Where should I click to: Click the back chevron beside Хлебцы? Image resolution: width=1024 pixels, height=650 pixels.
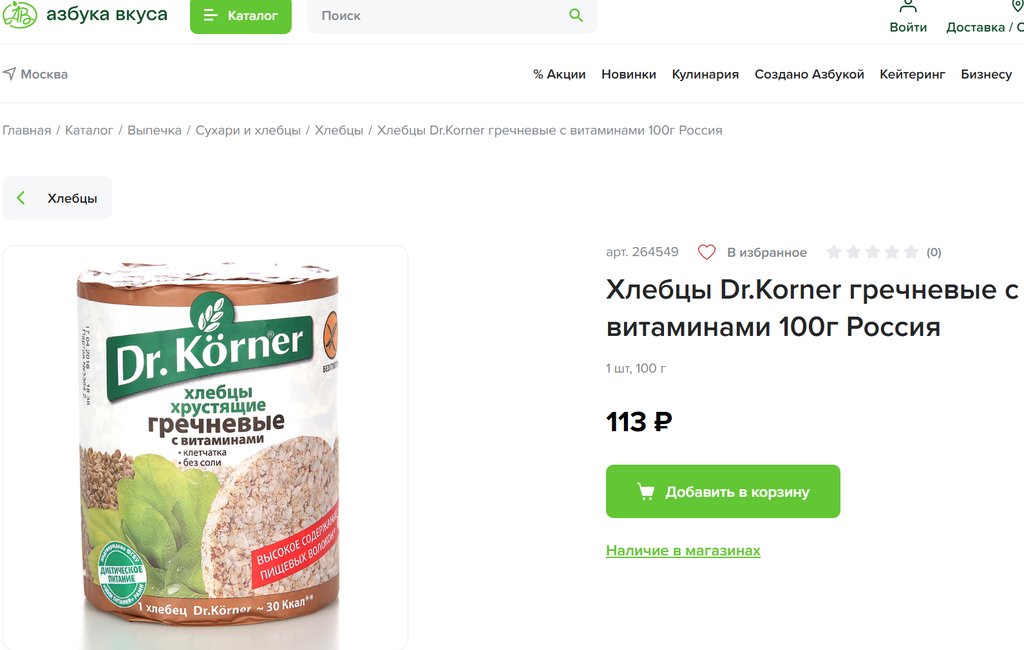(x=21, y=198)
